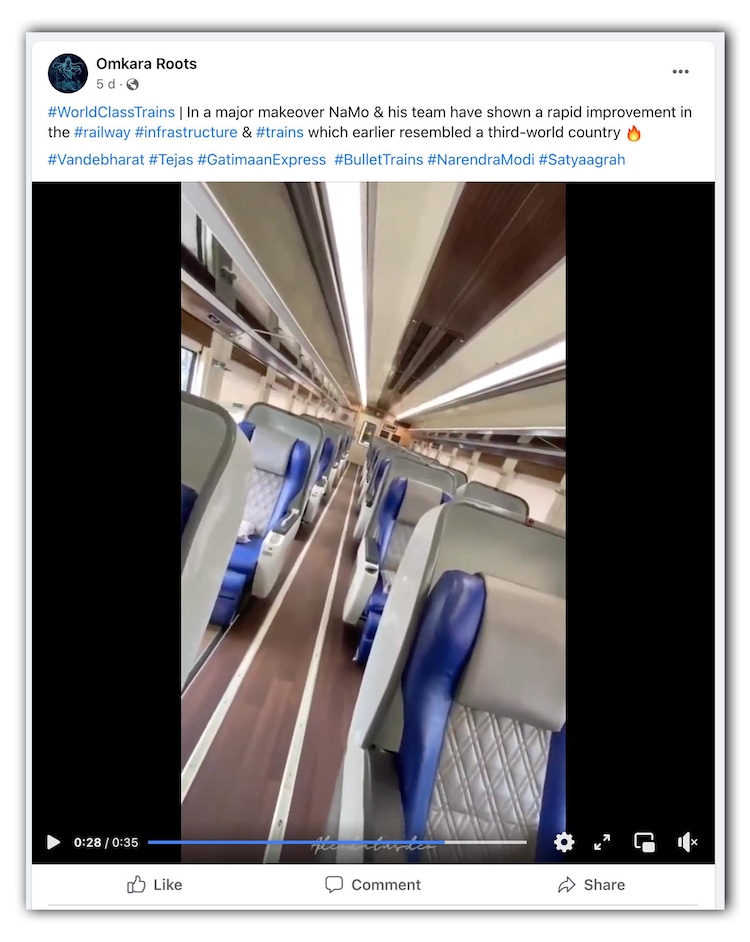Click the train interior video frame

coord(373,505)
